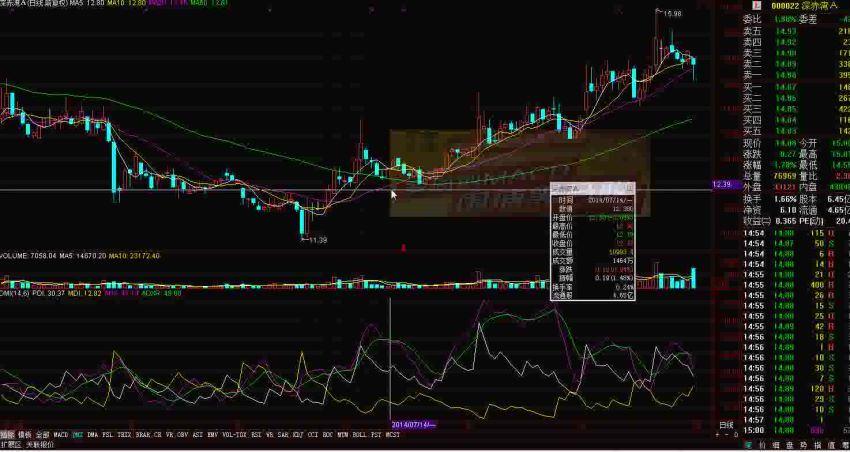Viewport: 850px width, 452px height.
Task: Click the 卖四 order book row
Action: tap(796, 42)
